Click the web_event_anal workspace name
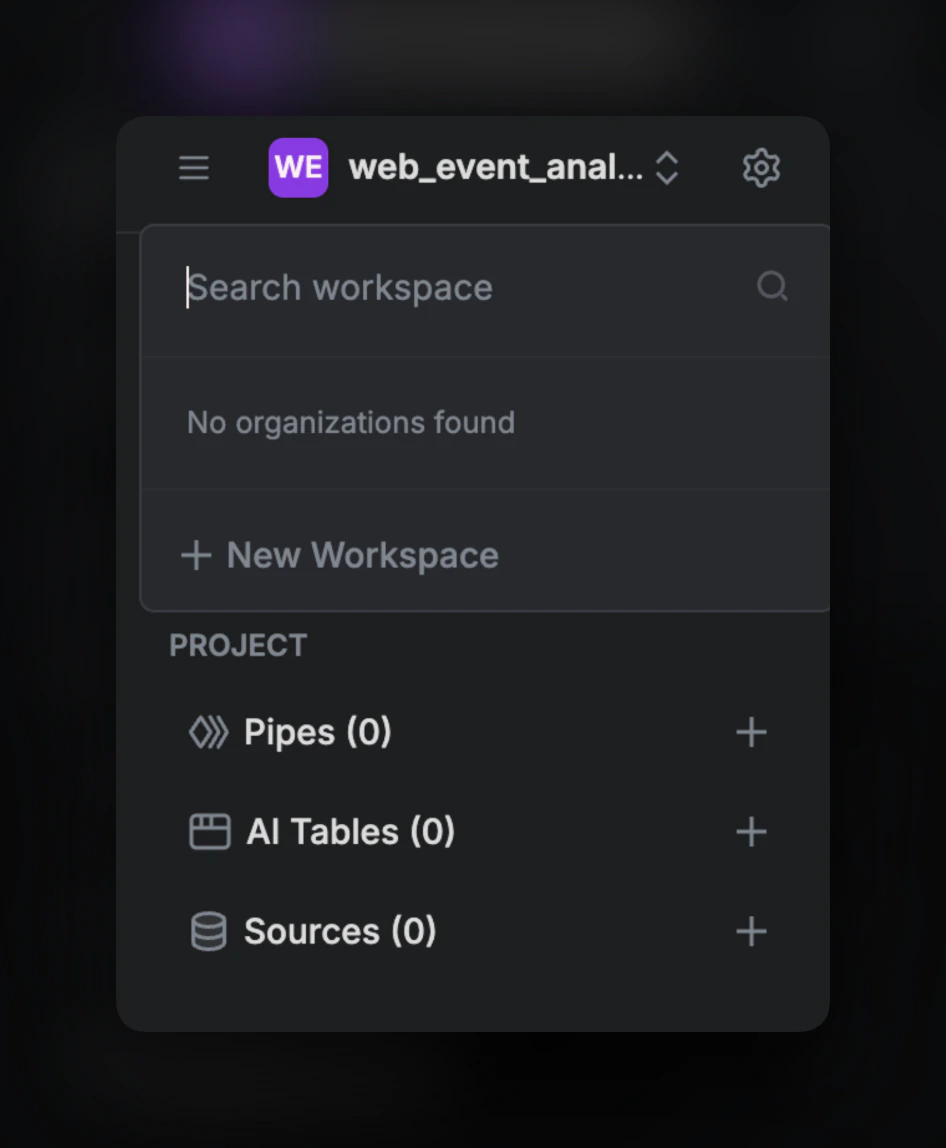Image resolution: width=946 pixels, height=1148 pixels. [495, 167]
